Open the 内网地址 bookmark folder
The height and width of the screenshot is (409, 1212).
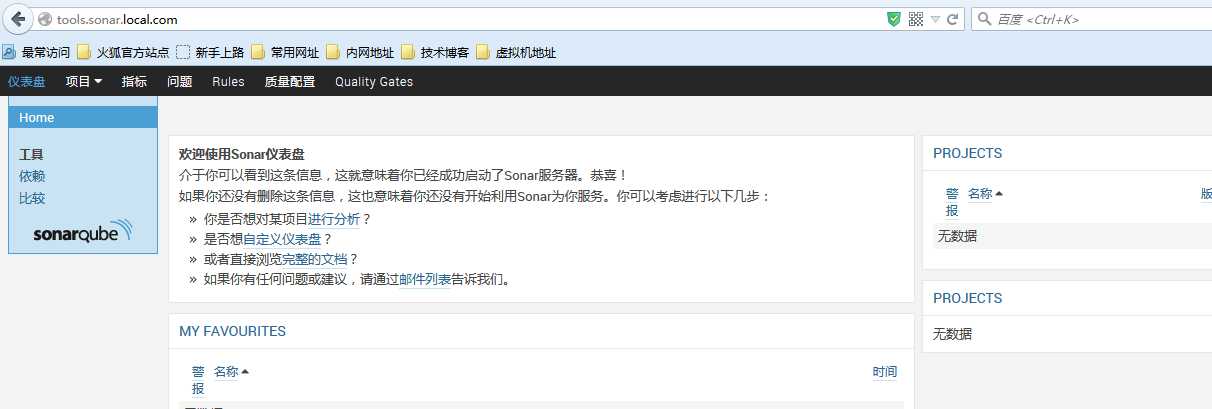360,52
